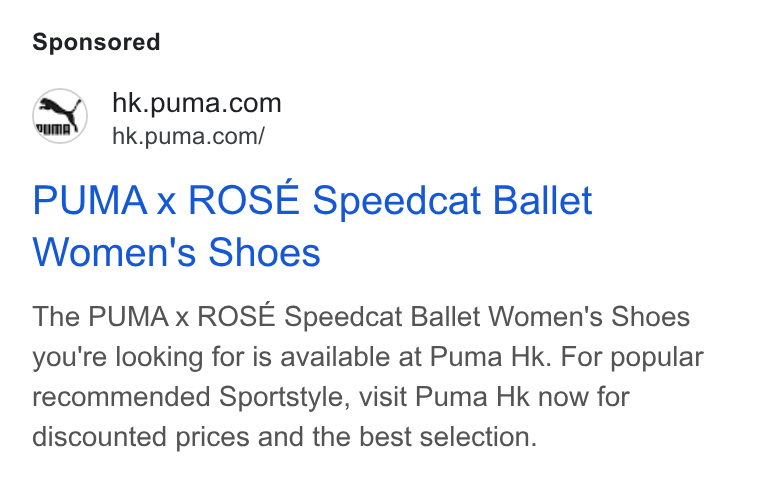Image resolution: width=760 pixels, height=478 pixels.
Task: Click the hk.puma.com site name
Action: (x=197, y=103)
